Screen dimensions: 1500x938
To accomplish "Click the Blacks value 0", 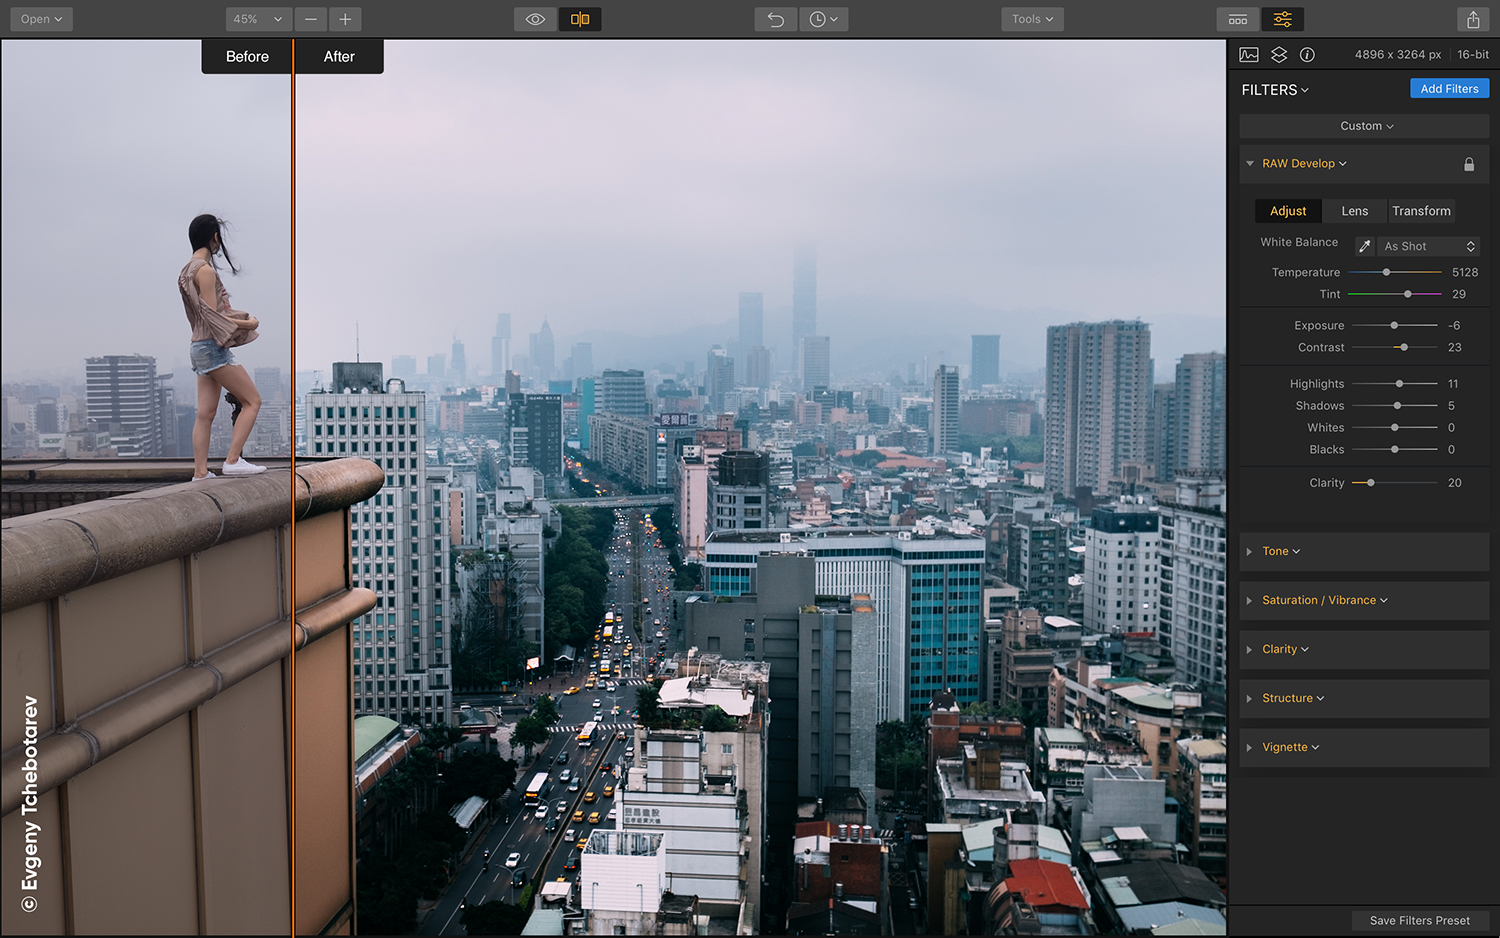I will pyautogui.click(x=1451, y=450).
